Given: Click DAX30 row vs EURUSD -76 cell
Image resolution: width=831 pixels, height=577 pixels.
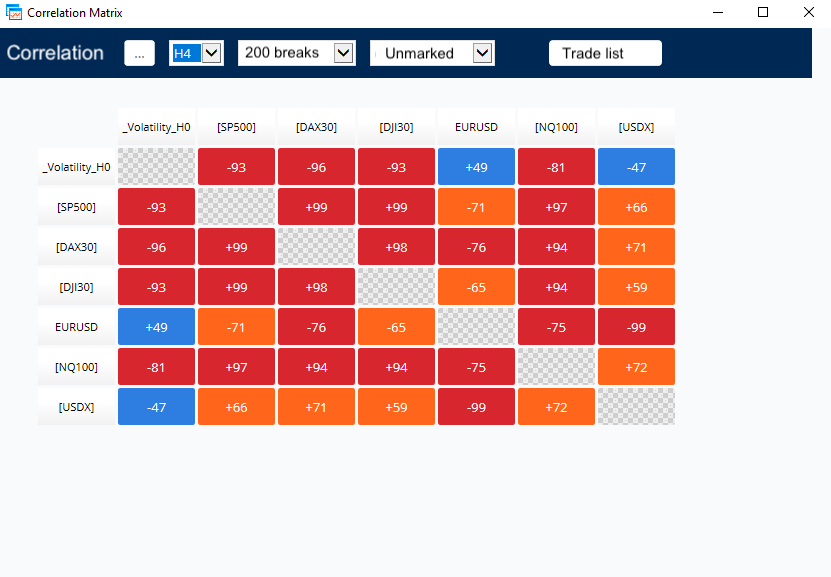Looking at the screenshot, I should click(476, 247).
